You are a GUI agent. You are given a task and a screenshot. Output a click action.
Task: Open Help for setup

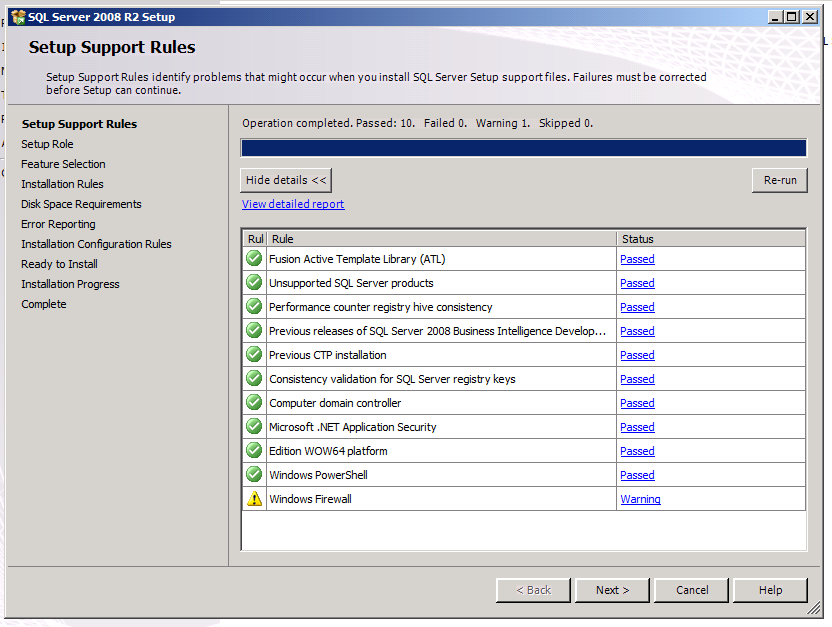pos(770,590)
